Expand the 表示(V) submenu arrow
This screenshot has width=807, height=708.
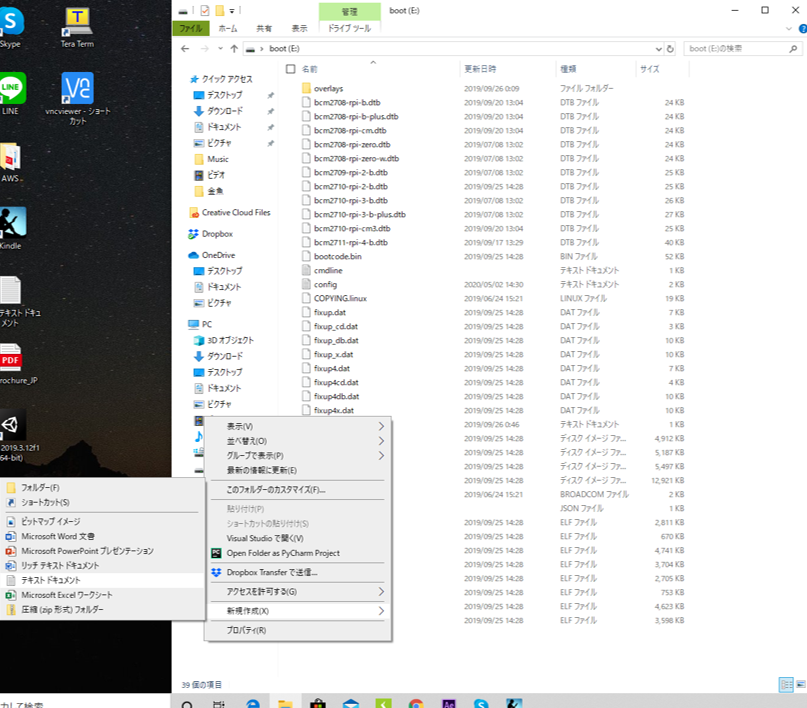[x=383, y=426]
